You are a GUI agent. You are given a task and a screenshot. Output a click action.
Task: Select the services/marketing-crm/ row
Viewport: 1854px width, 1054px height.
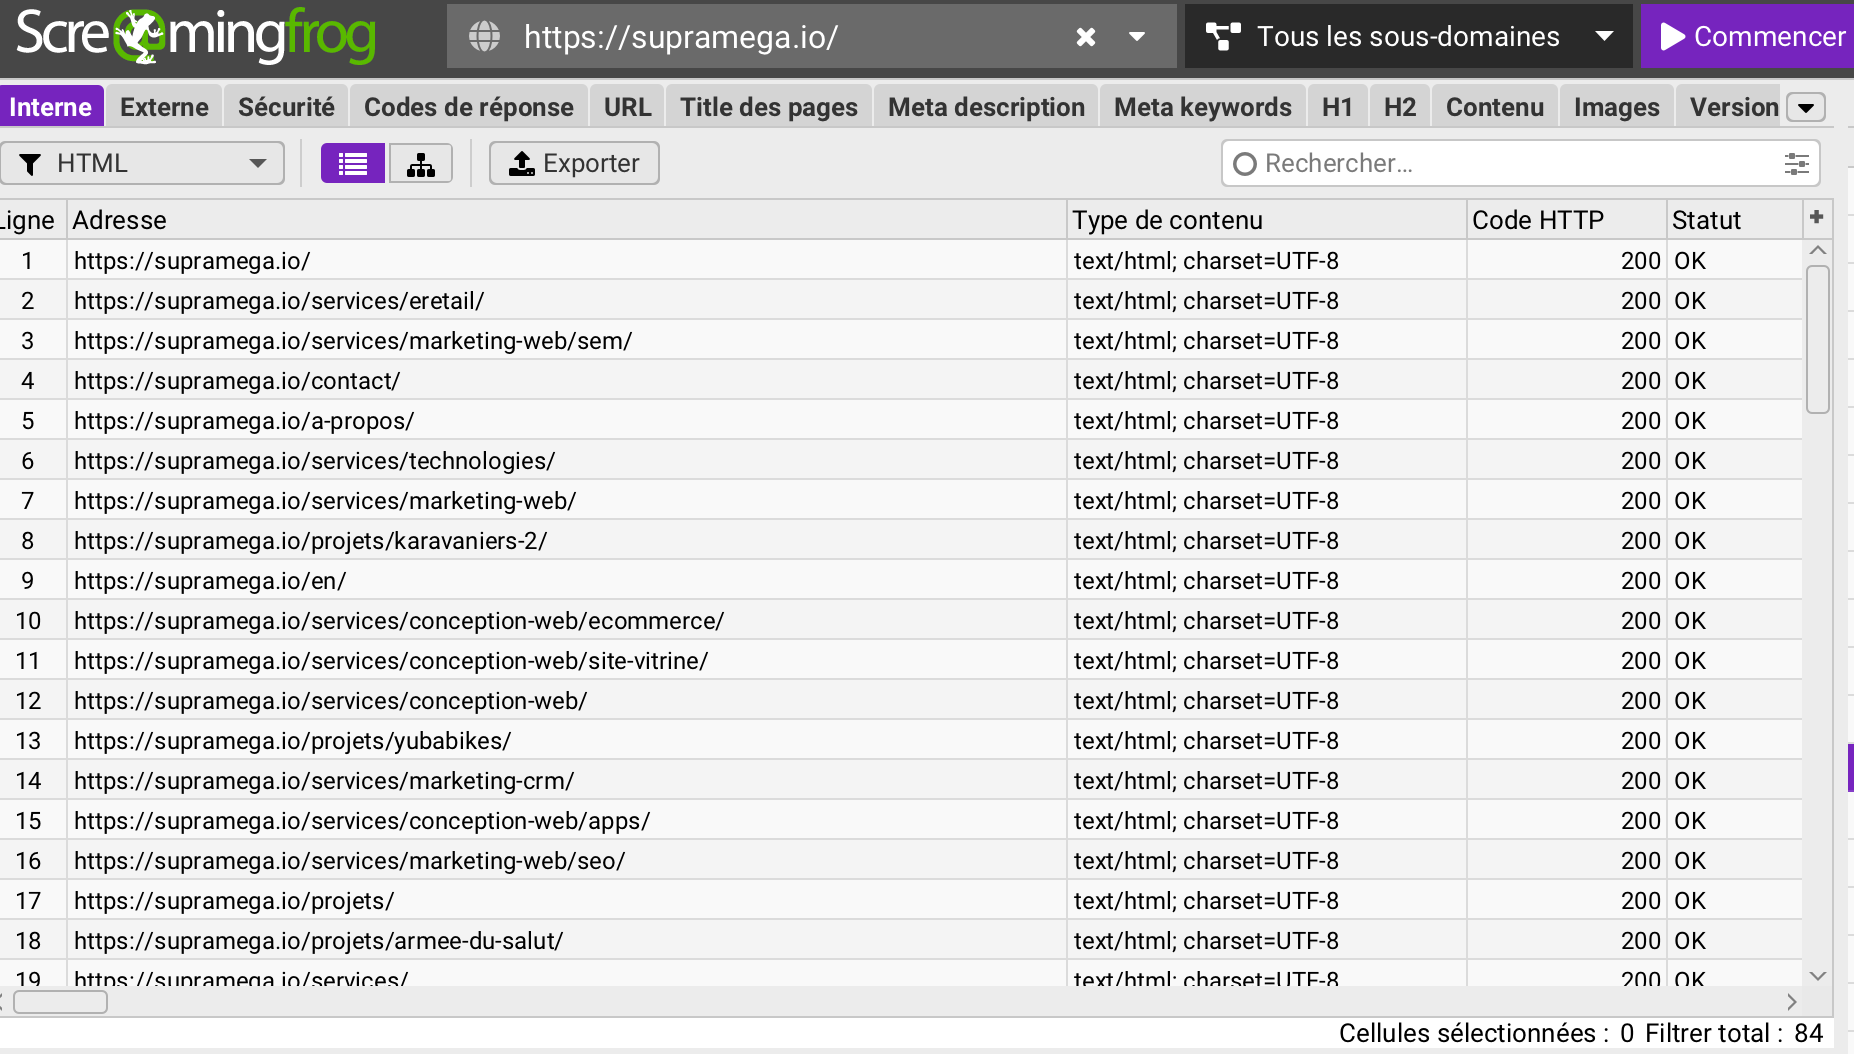click(x=900, y=780)
